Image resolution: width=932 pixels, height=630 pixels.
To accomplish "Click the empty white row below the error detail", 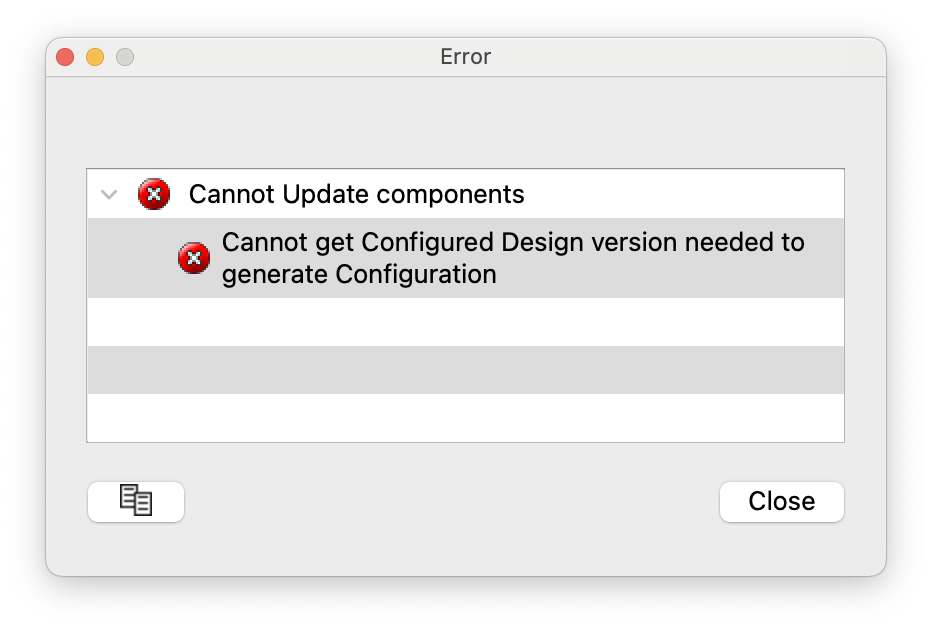I will click(x=465, y=322).
